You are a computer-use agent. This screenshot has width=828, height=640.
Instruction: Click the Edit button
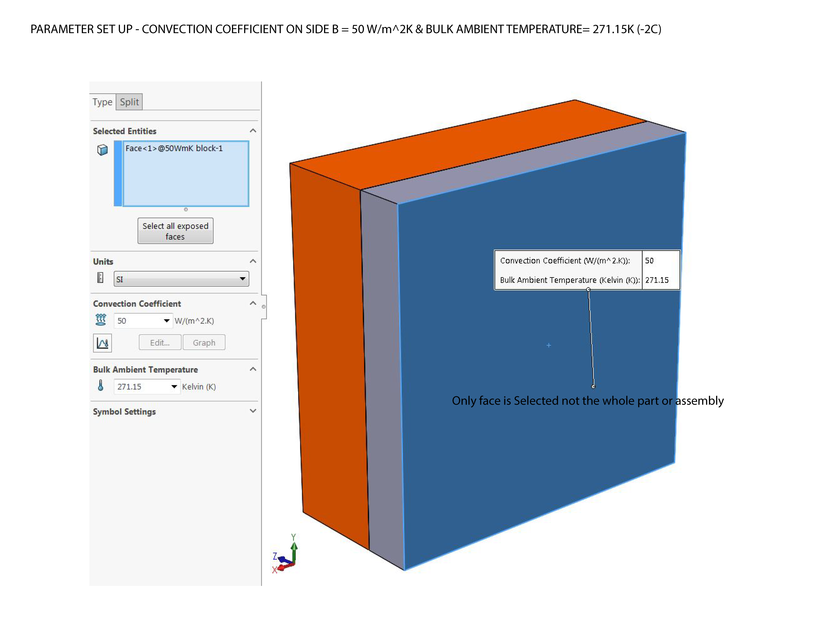159,342
